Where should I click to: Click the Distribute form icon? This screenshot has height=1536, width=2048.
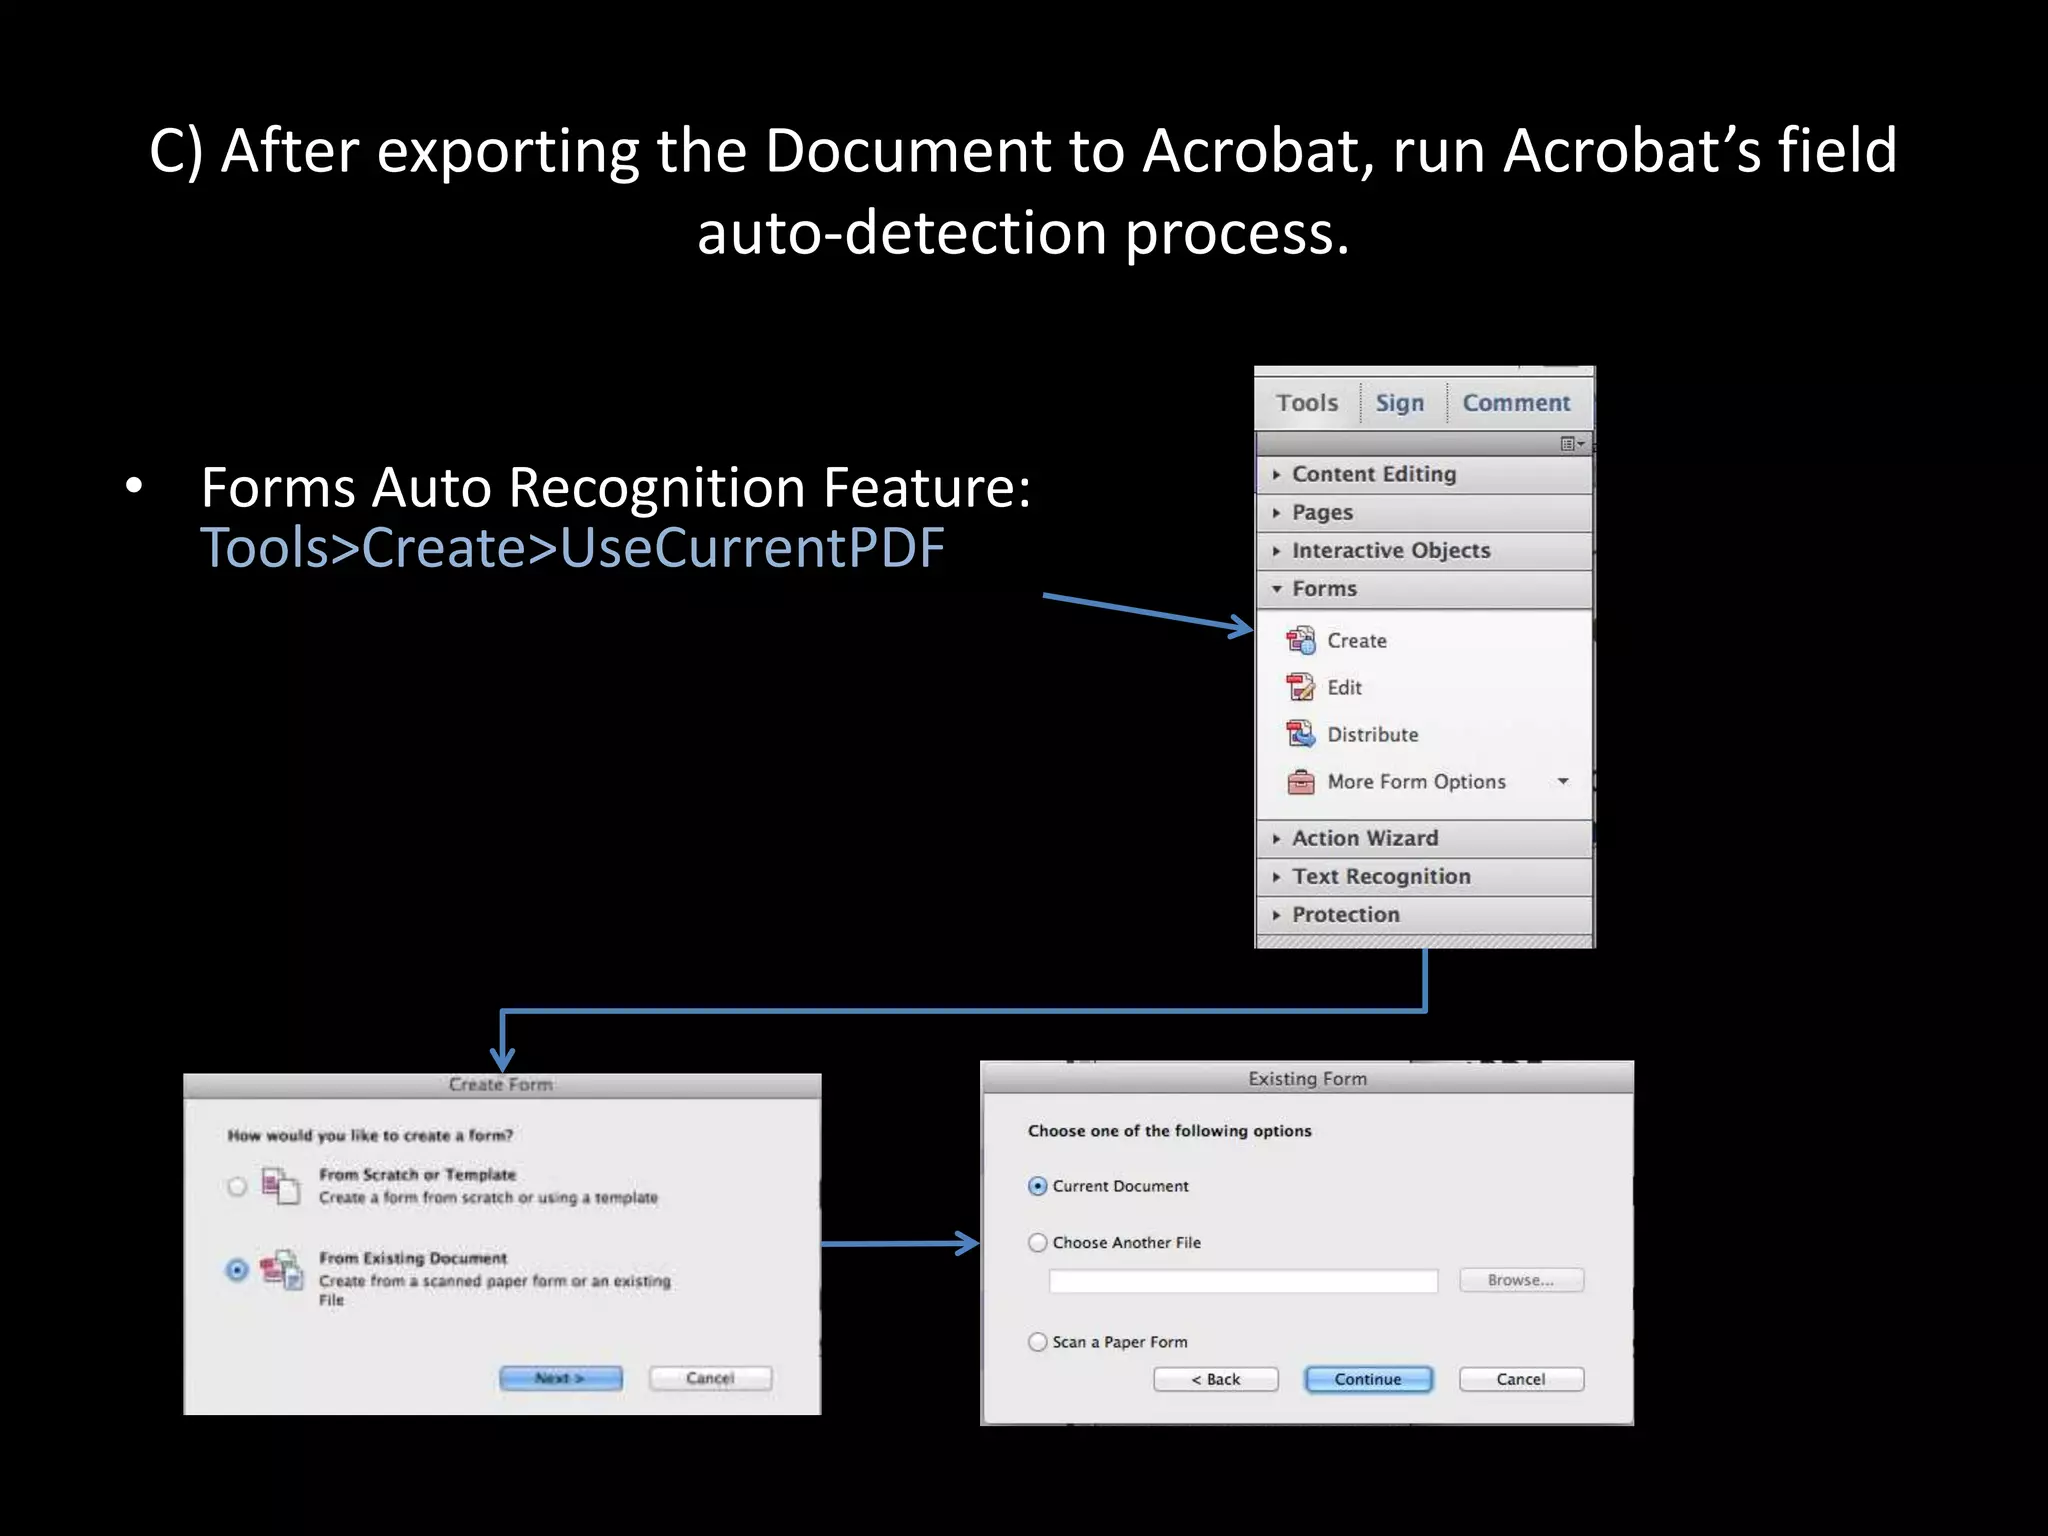click(1300, 734)
